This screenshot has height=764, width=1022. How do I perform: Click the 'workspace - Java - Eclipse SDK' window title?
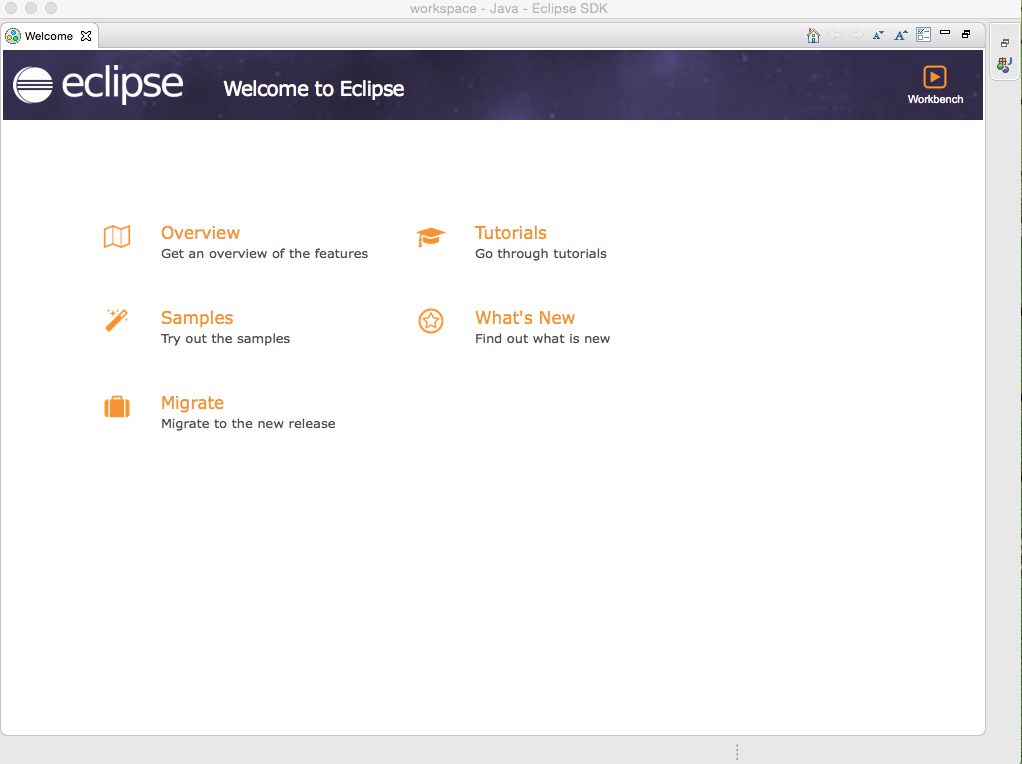coord(508,8)
